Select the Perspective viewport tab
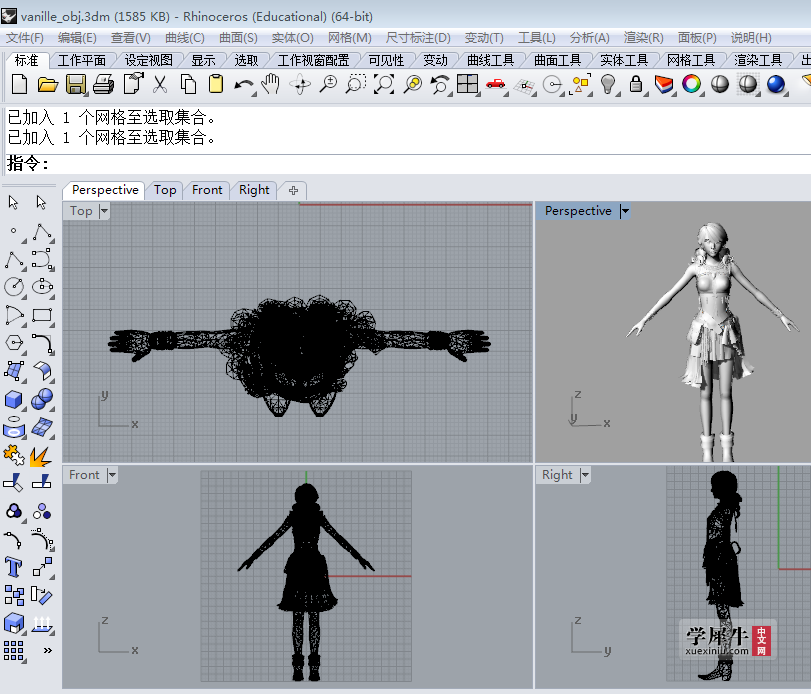The height and width of the screenshot is (694, 811). 105,190
